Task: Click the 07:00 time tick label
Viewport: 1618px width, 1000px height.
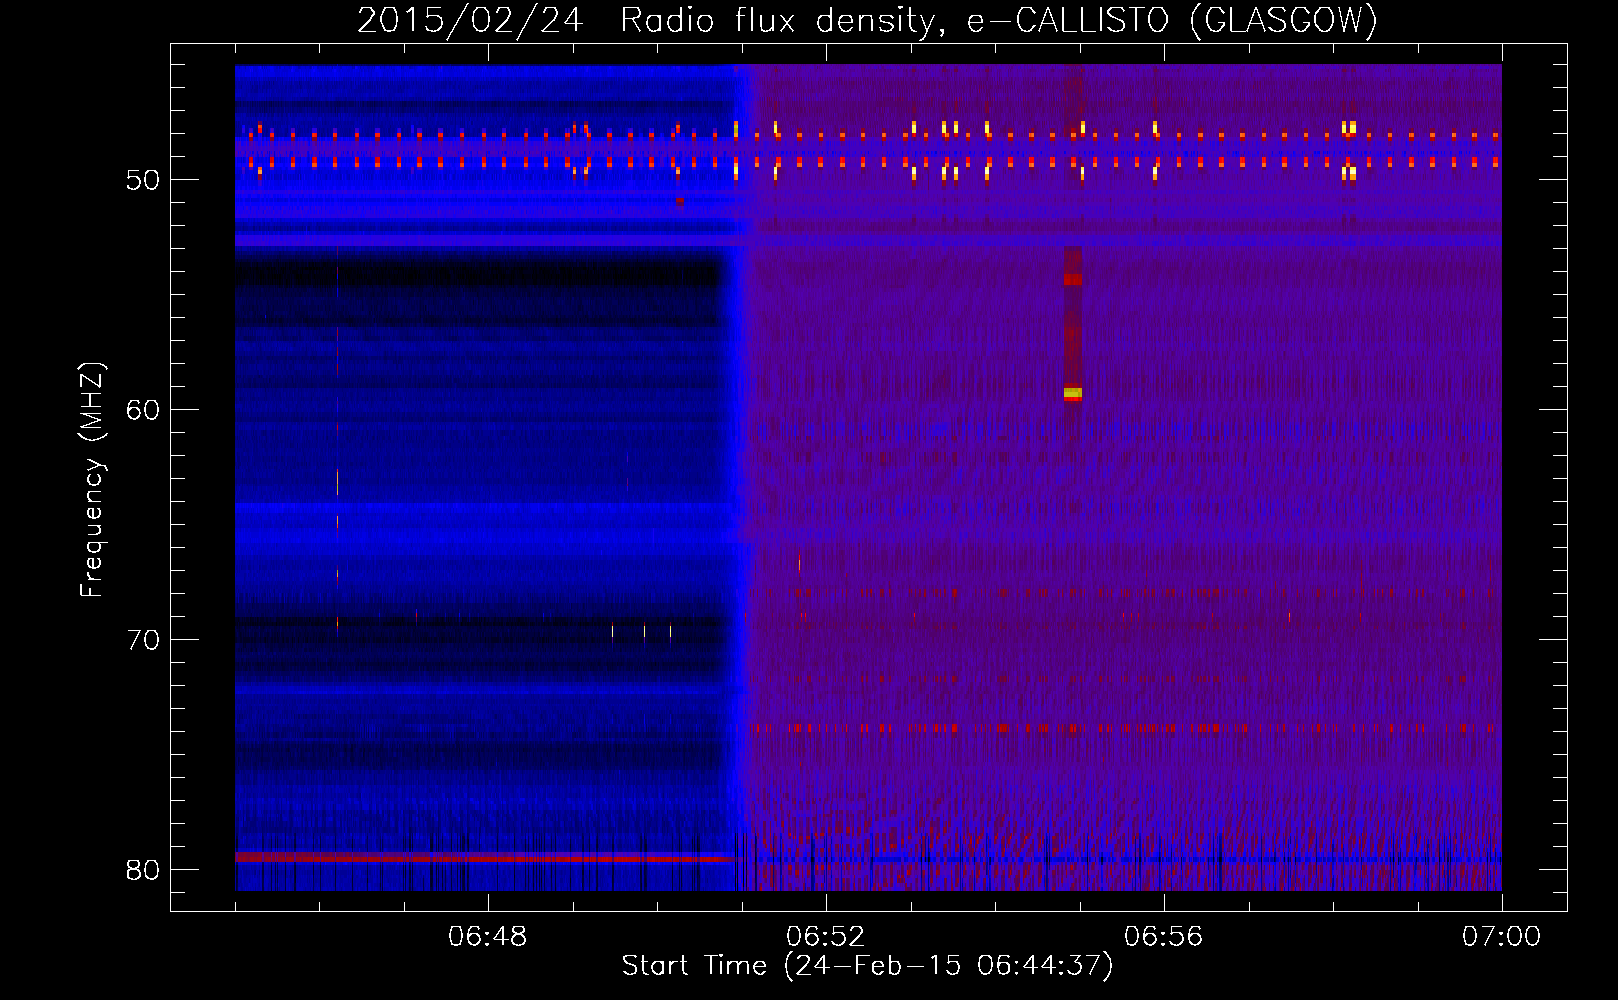Action: click(x=1501, y=937)
